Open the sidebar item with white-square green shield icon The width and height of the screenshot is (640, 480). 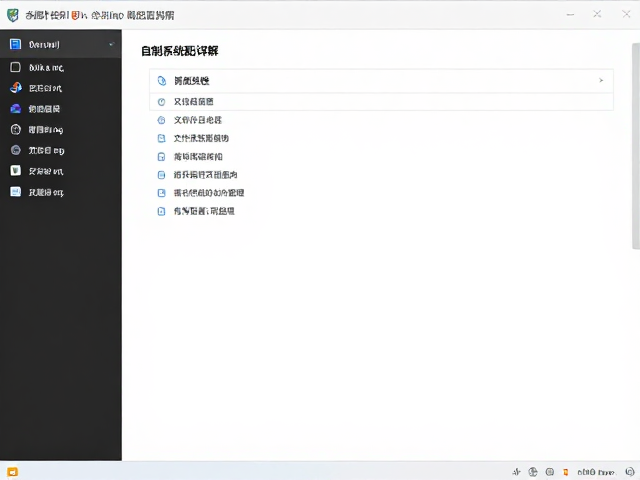pos(16,171)
